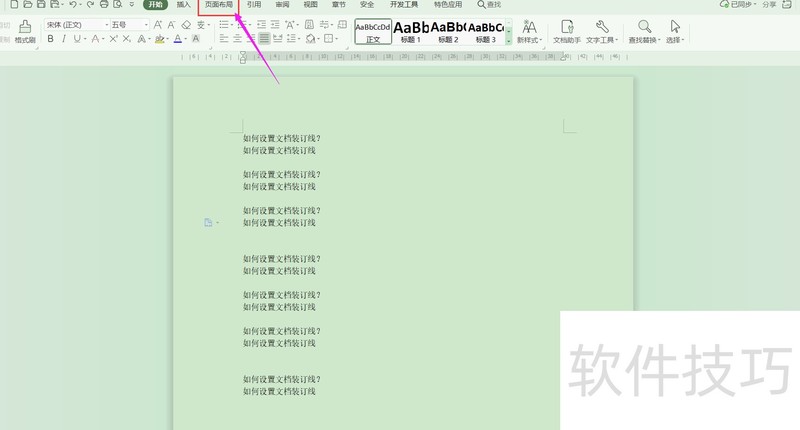Toggle justified alignment (highlighted)
Screen dimensions: 800x430
tap(264, 38)
